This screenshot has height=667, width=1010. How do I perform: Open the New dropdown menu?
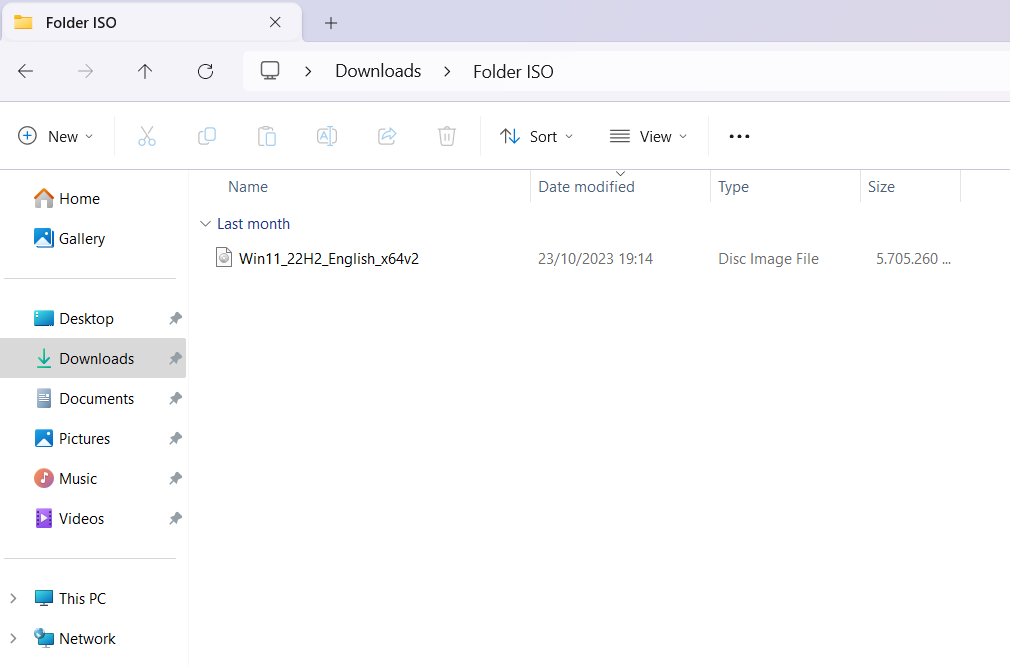[x=55, y=136]
